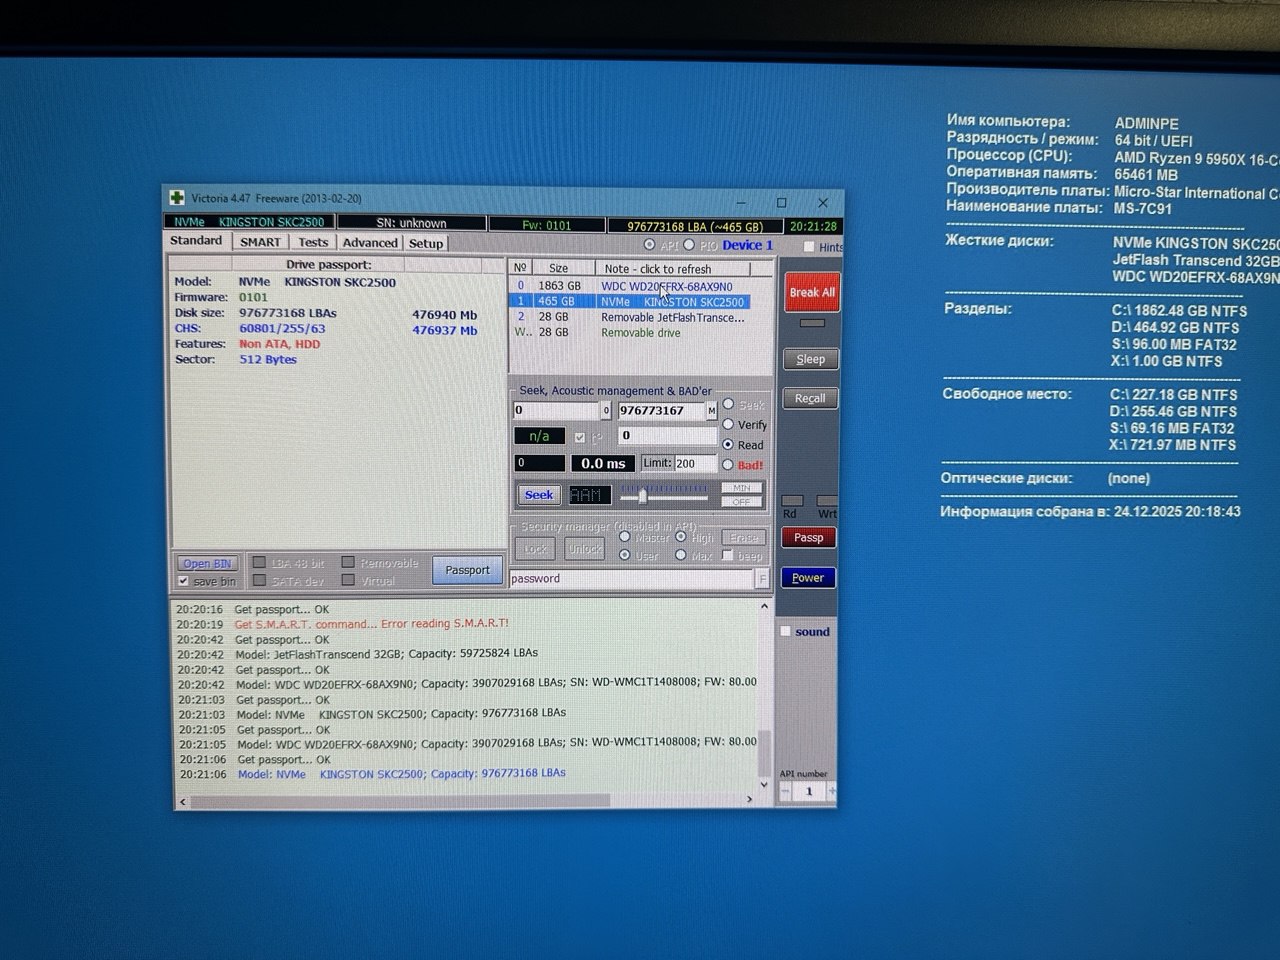The image size is (1280, 960).
Task: Select the red Bad! radio option
Action: click(728, 465)
